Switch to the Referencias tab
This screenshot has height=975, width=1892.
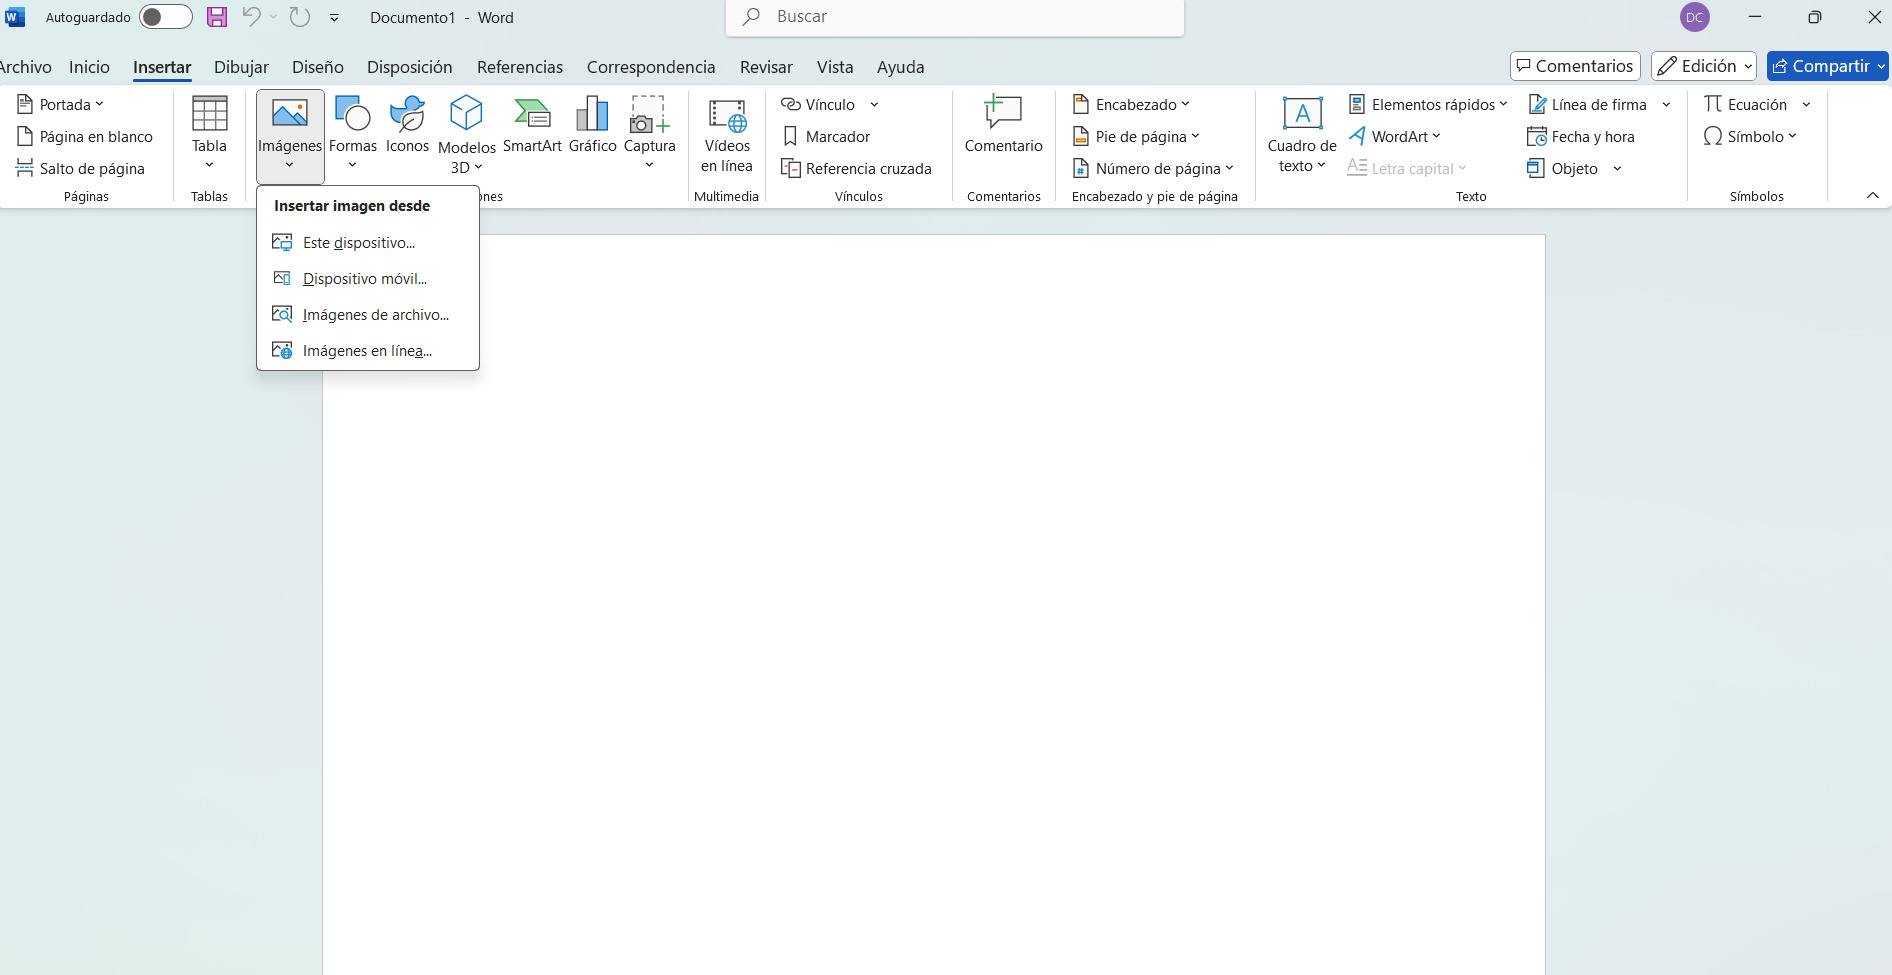520,67
